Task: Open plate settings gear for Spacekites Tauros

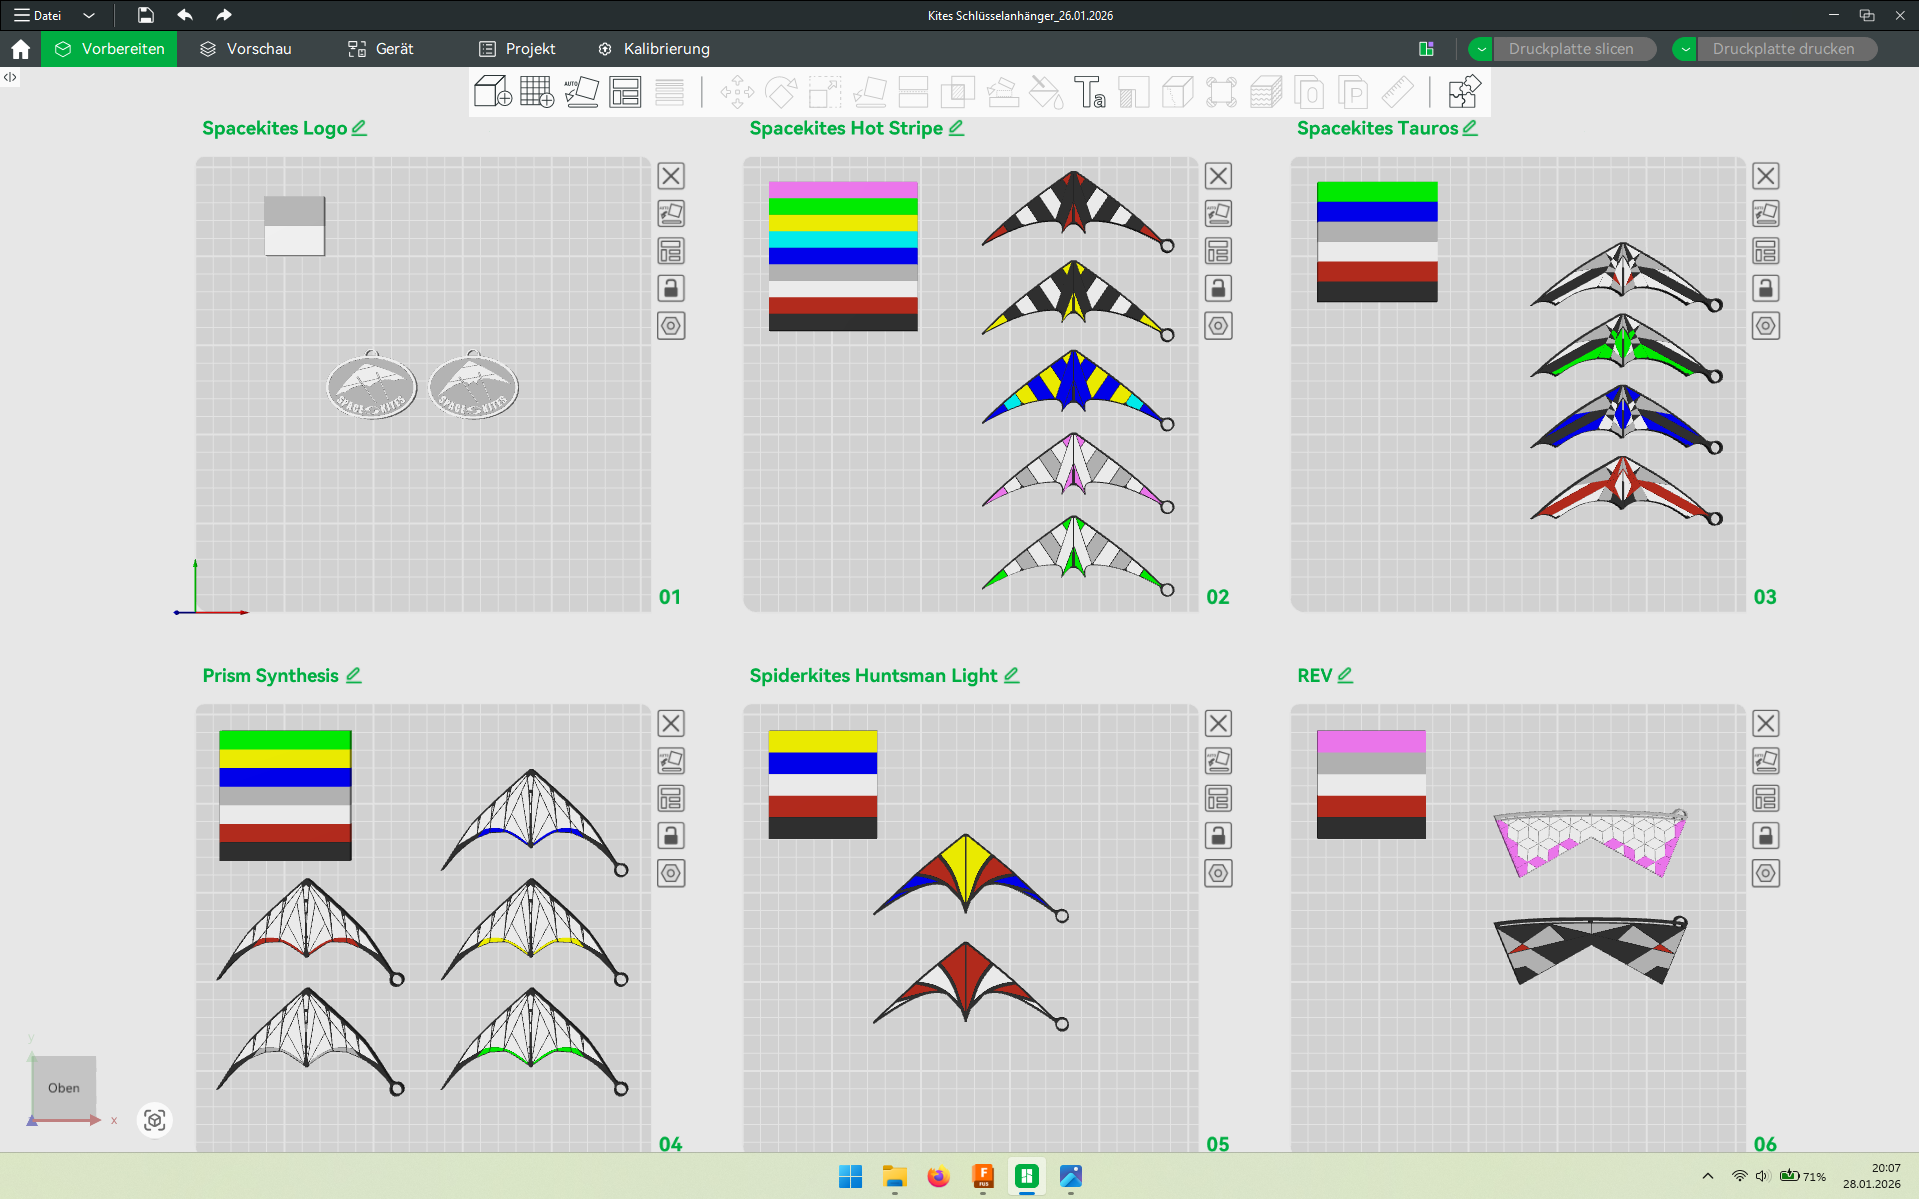Action: pyautogui.click(x=1765, y=326)
